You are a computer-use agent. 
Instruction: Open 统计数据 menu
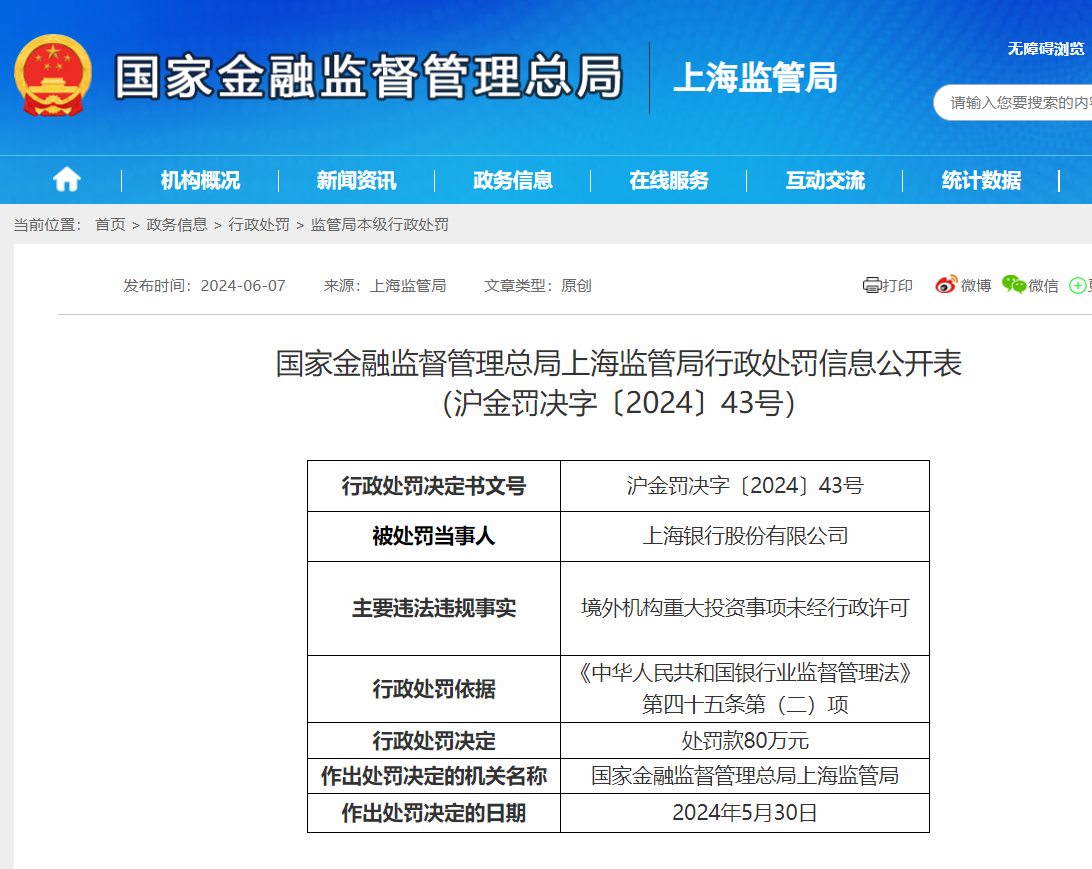tap(981, 180)
